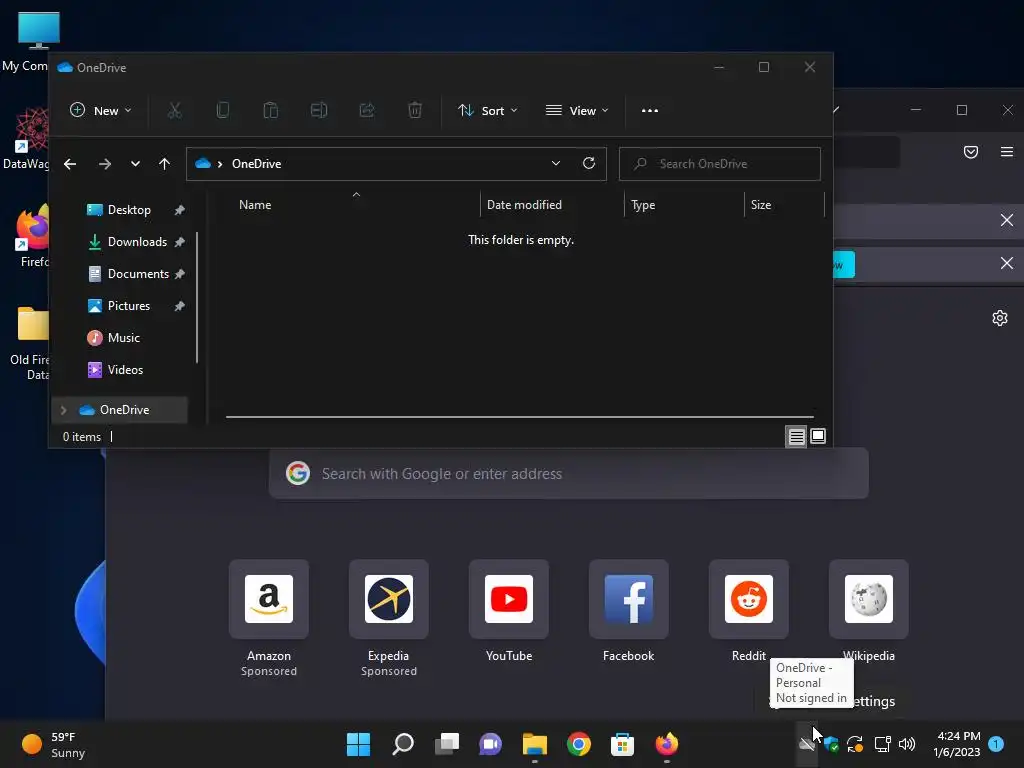
Task: Open the Expedia shortcut tile in Firefox
Action: [x=389, y=600]
